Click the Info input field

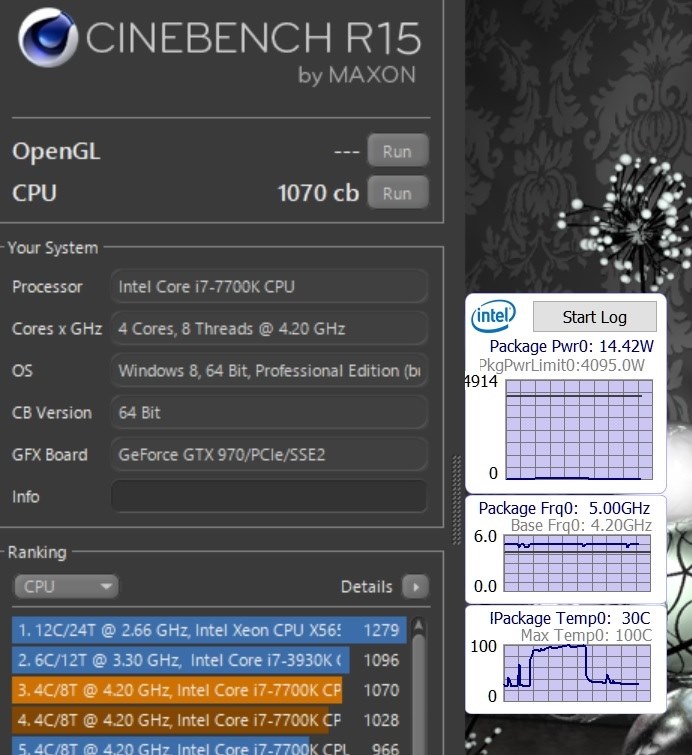coord(269,496)
